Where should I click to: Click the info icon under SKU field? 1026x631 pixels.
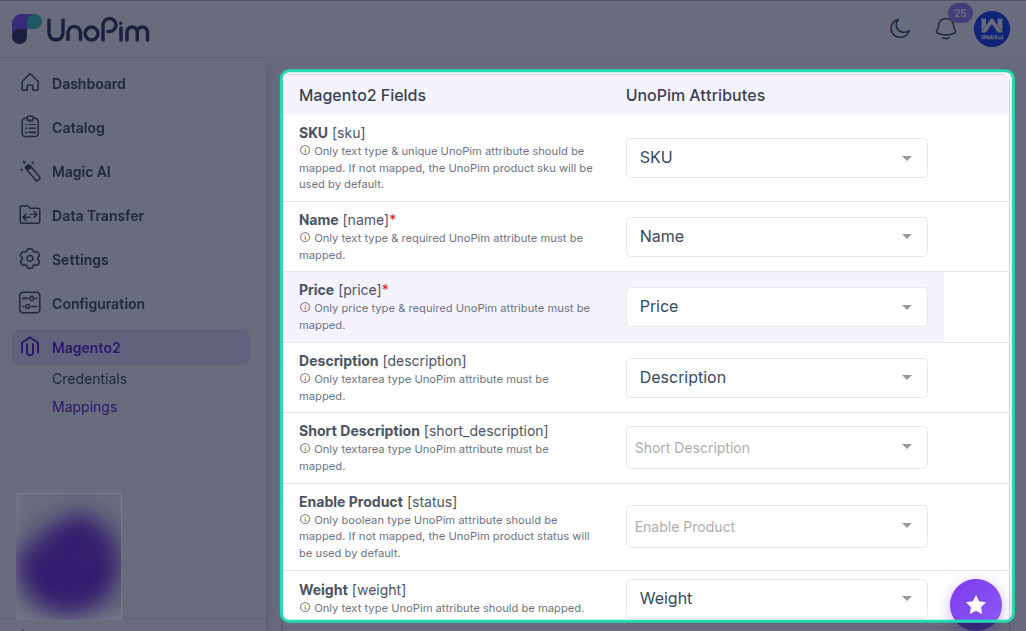point(305,151)
